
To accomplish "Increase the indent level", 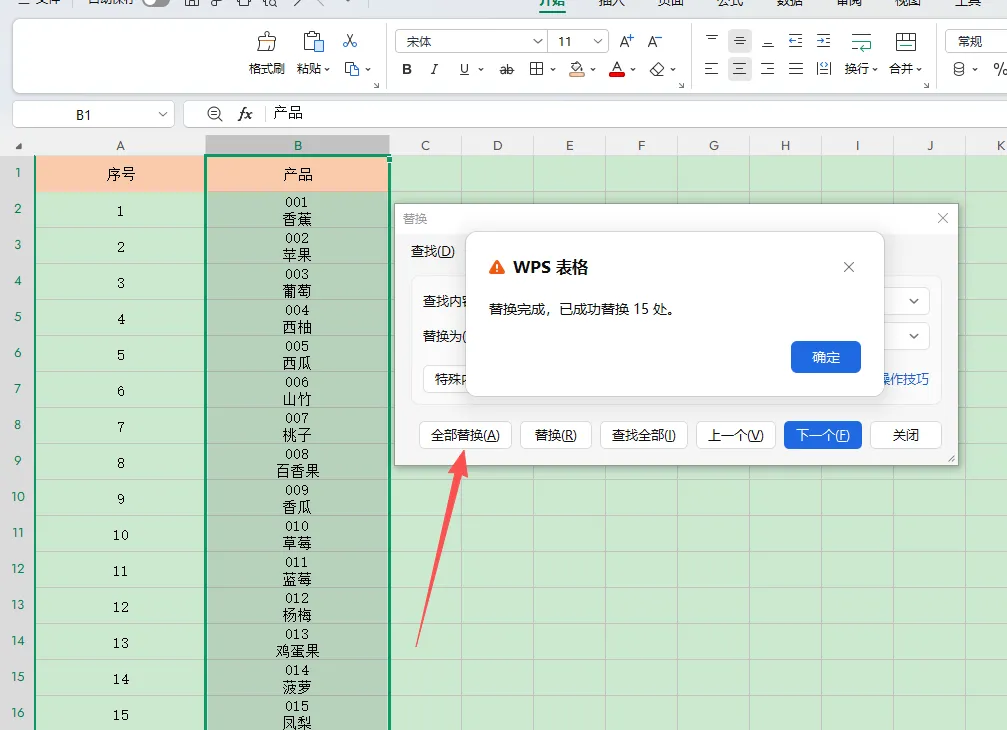I will point(823,42).
